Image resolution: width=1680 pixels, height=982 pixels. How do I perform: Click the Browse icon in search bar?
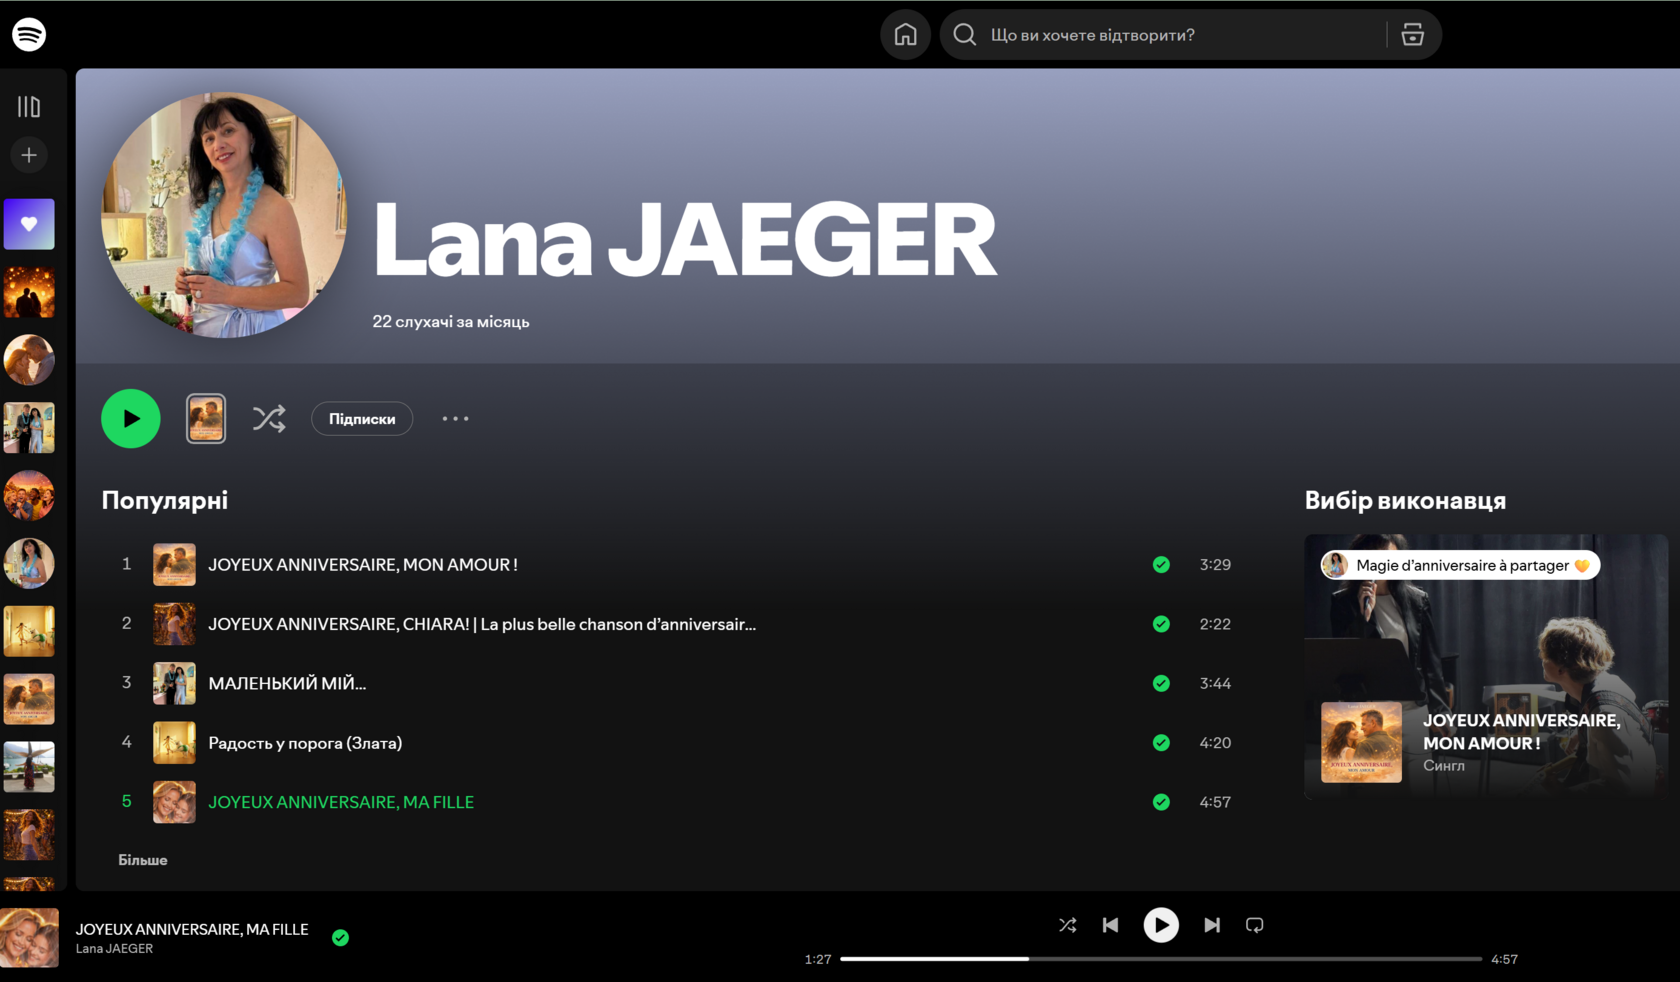(1412, 35)
